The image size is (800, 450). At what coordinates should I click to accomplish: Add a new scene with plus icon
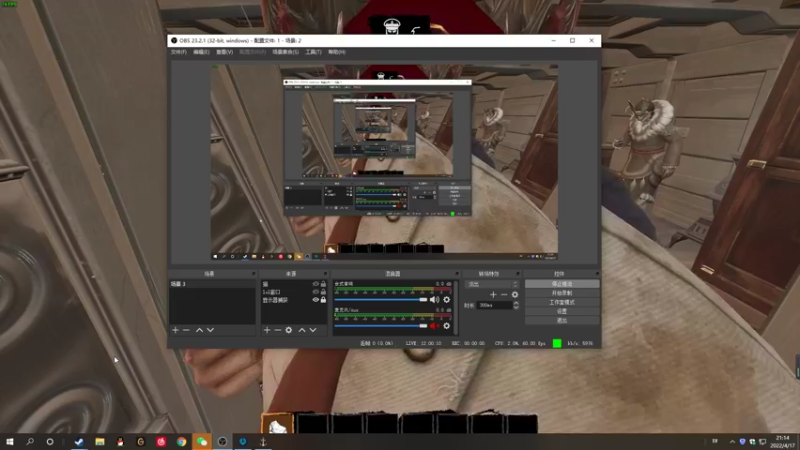click(x=176, y=330)
